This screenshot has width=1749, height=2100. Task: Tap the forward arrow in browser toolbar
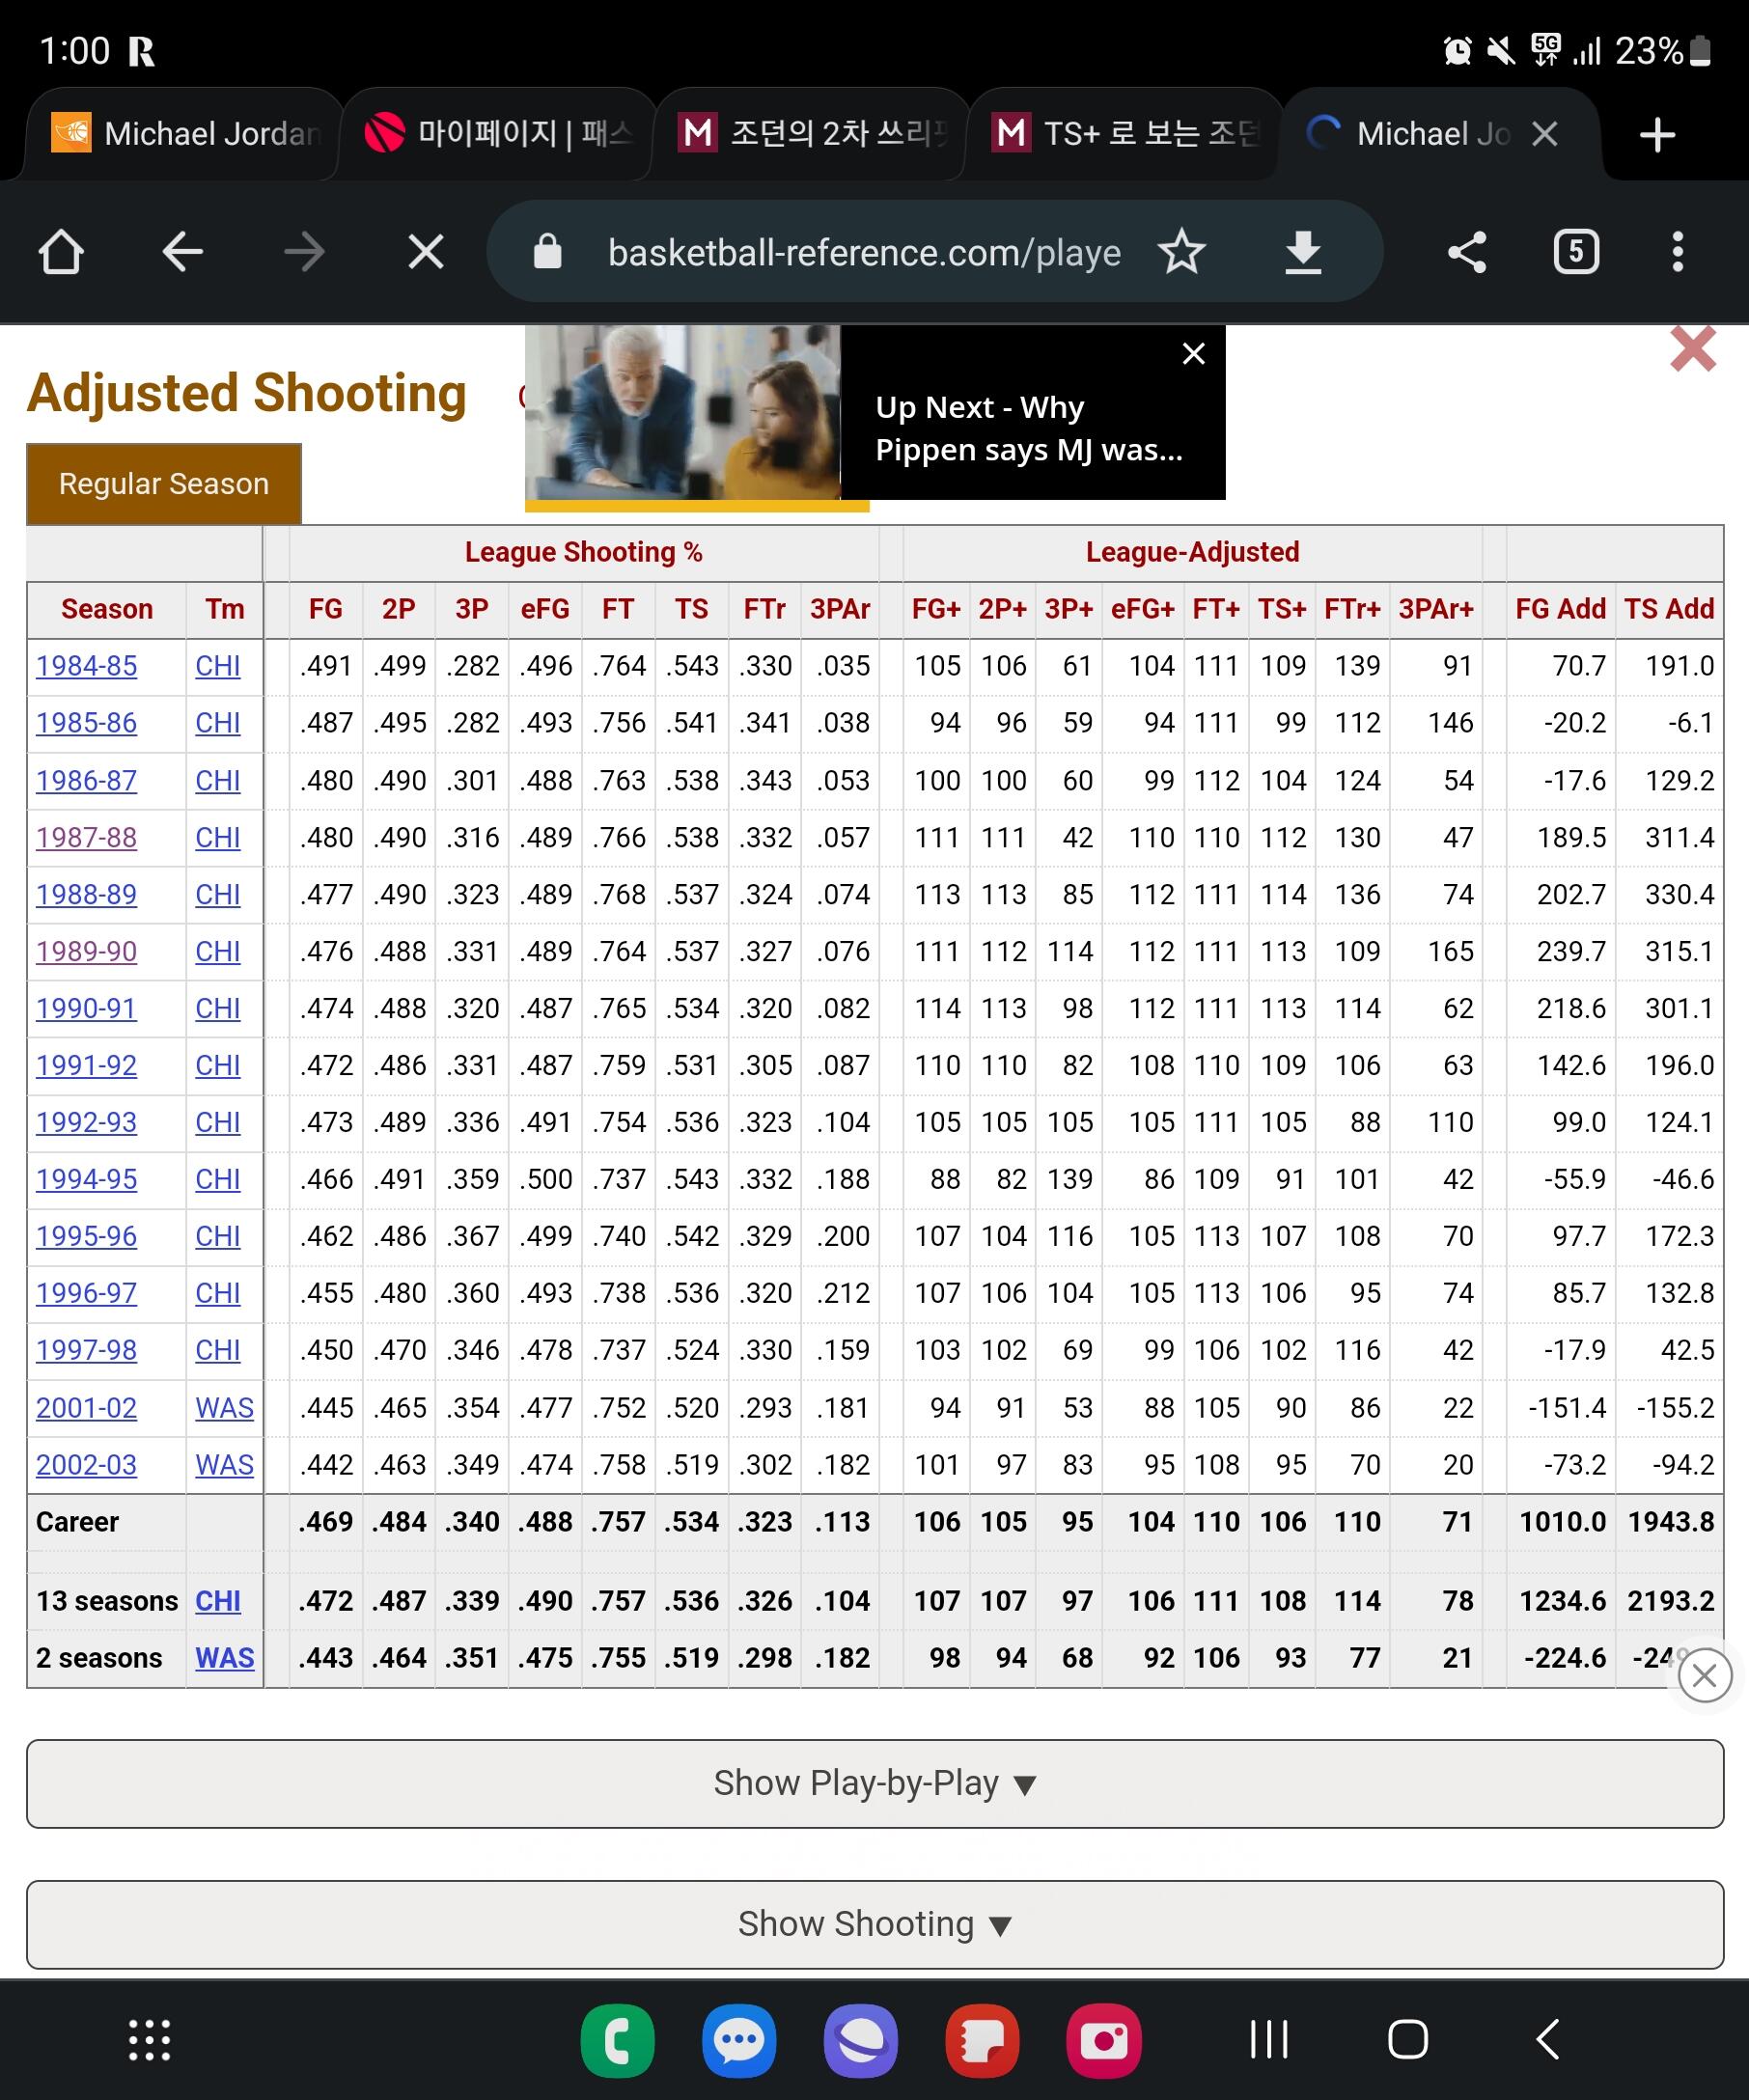[x=304, y=252]
